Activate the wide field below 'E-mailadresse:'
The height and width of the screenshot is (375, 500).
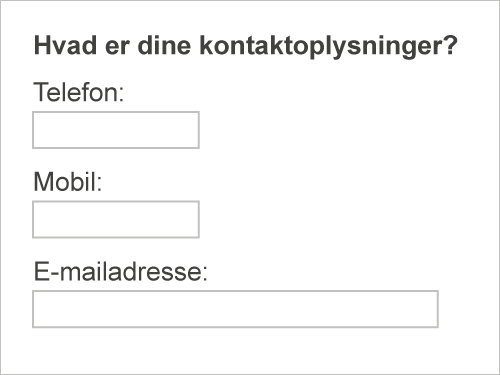click(x=235, y=309)
